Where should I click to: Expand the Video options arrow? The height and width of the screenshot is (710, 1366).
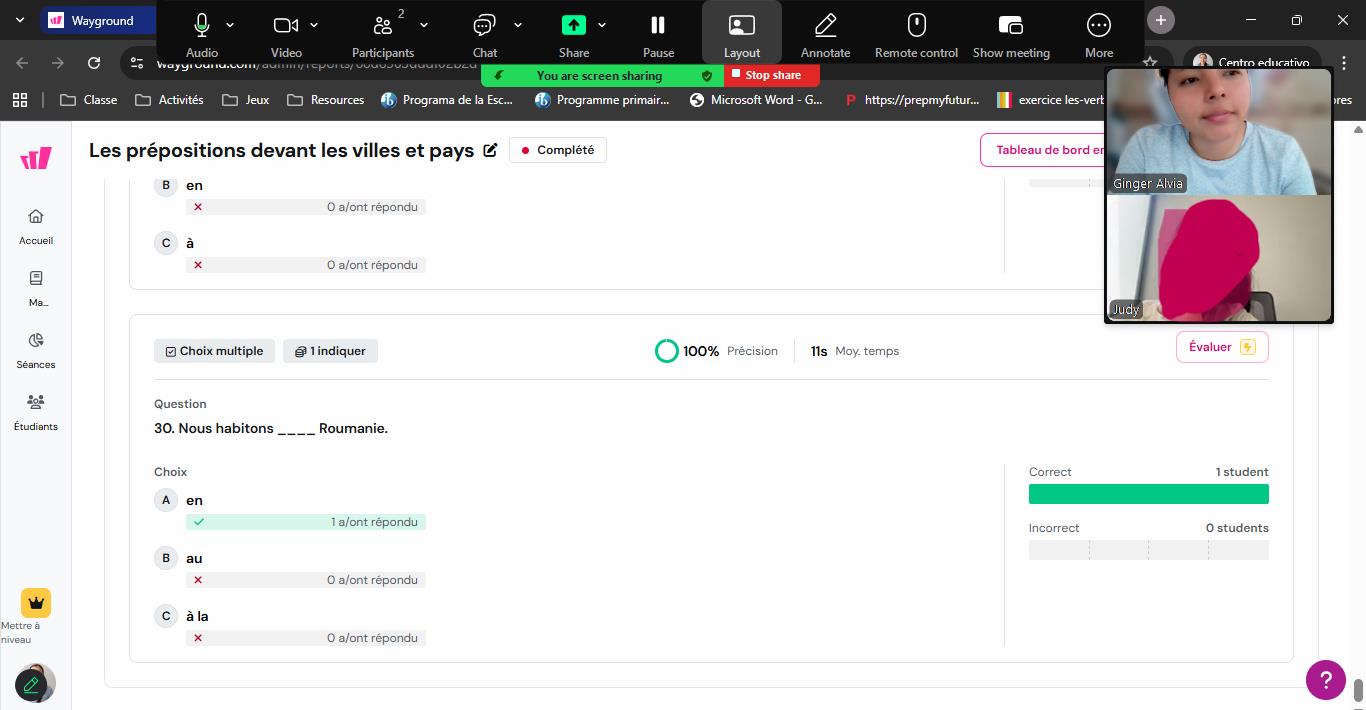coord(314,25)
